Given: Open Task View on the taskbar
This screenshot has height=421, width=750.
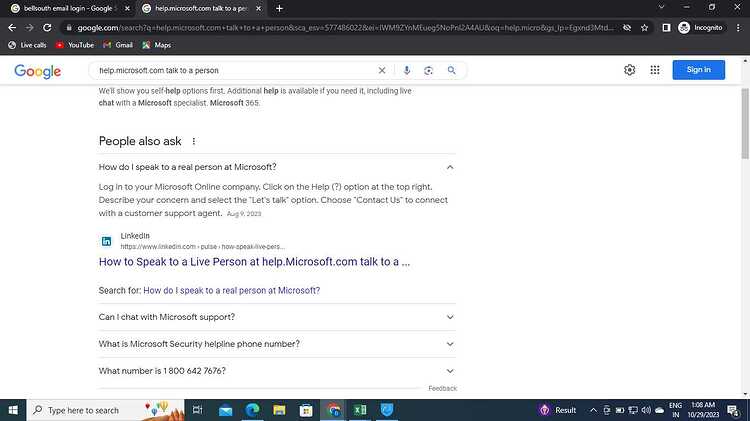Looking at the screenshot, I should pos(197,410).
